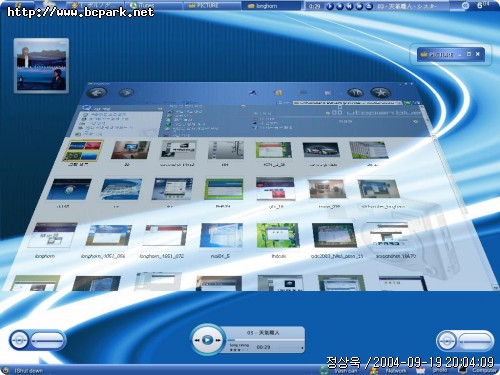Open the Network shortcut in the bottom bar

388,370
